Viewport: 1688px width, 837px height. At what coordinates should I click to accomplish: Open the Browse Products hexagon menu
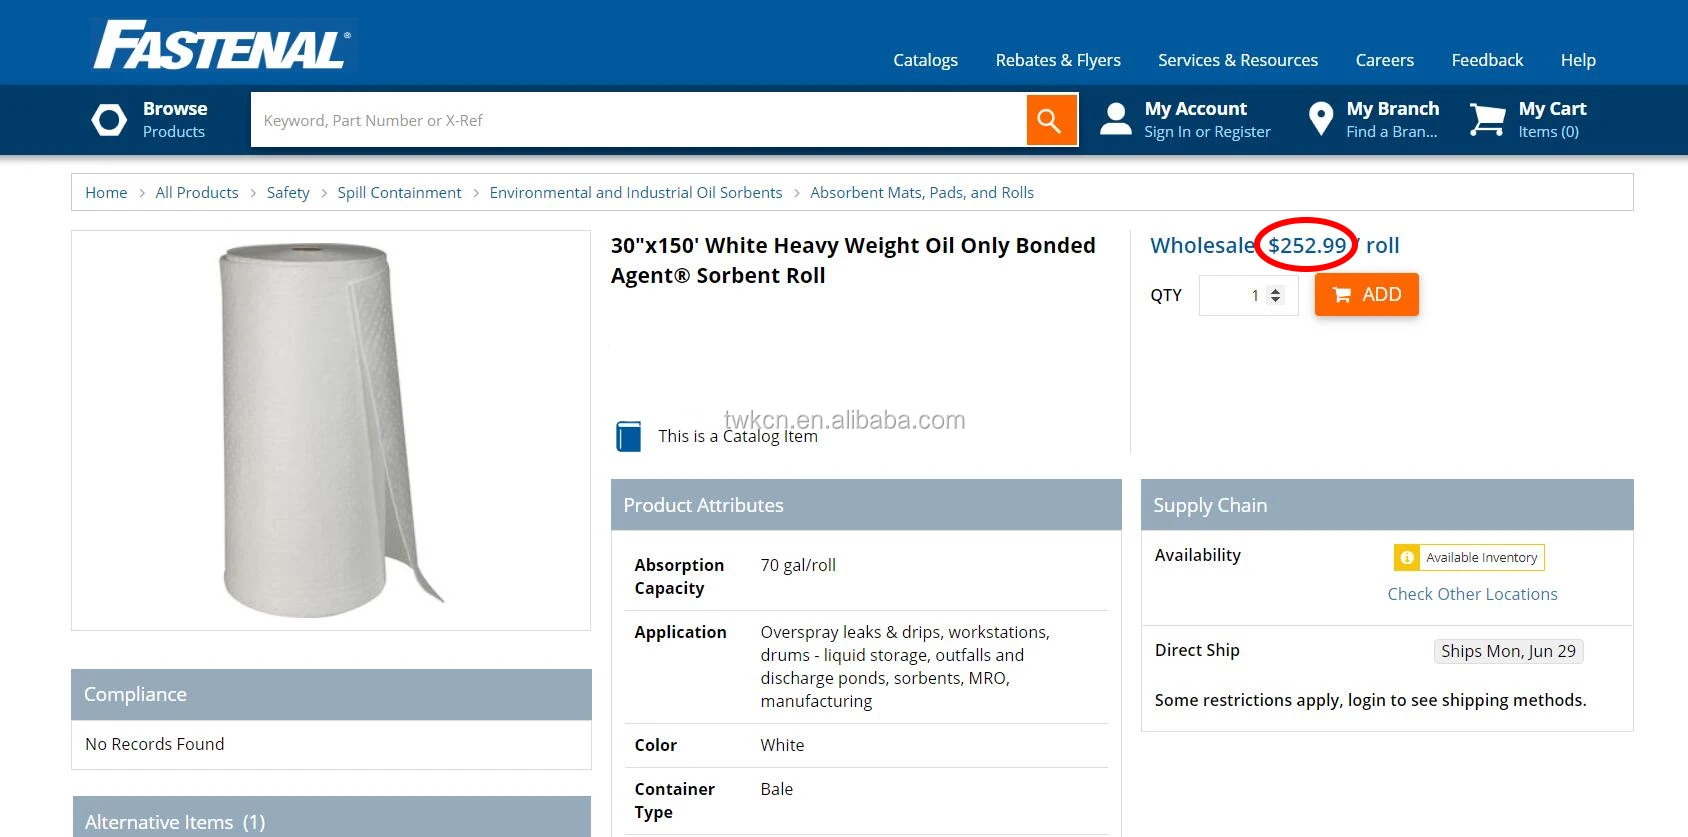[109, 120]
